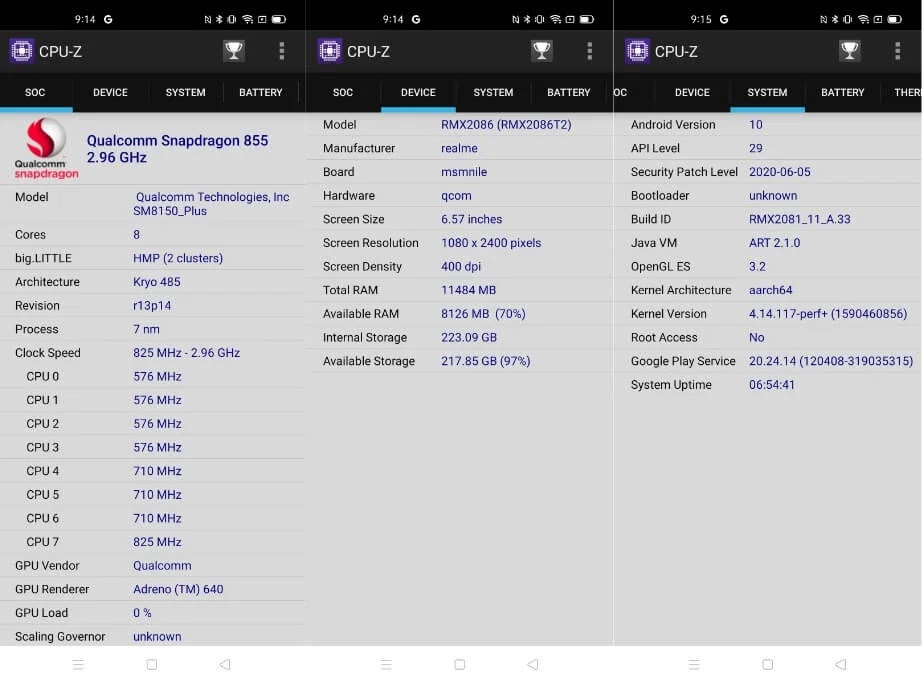The height and width of the screenshot is (679, 922).
Task: Switch to the BATTERY tab in the third screen
Action: click(x=843, y=92)
